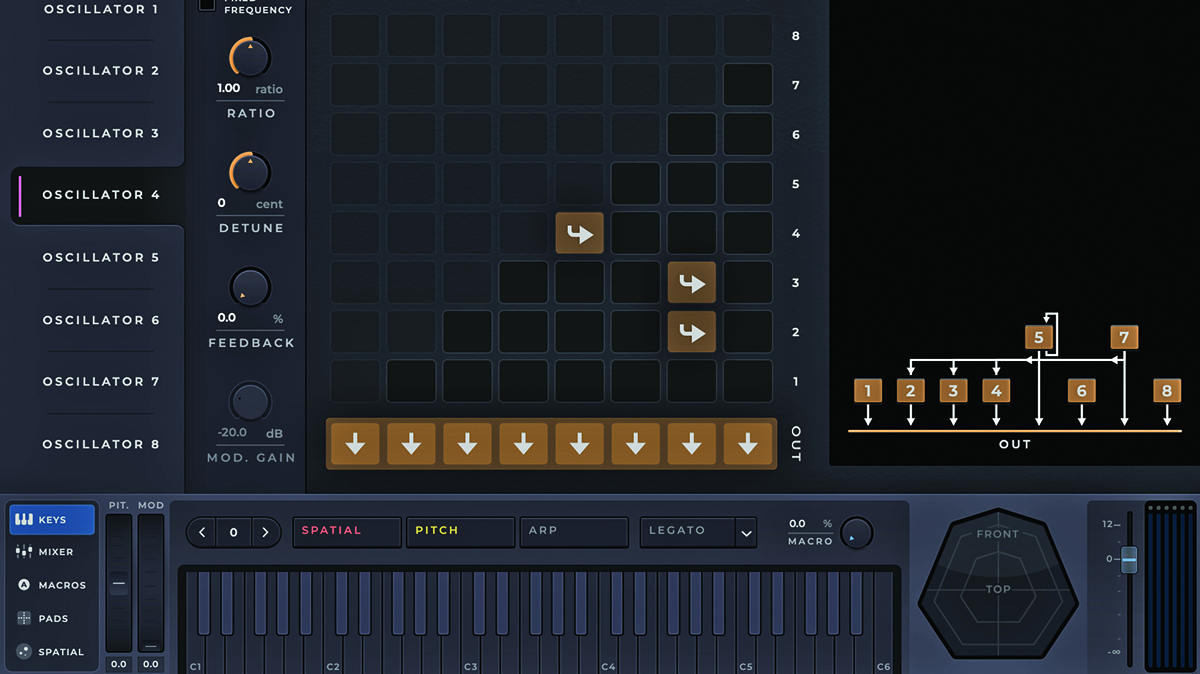Select the Oscillator 5 tab

(x=101, y=257)
